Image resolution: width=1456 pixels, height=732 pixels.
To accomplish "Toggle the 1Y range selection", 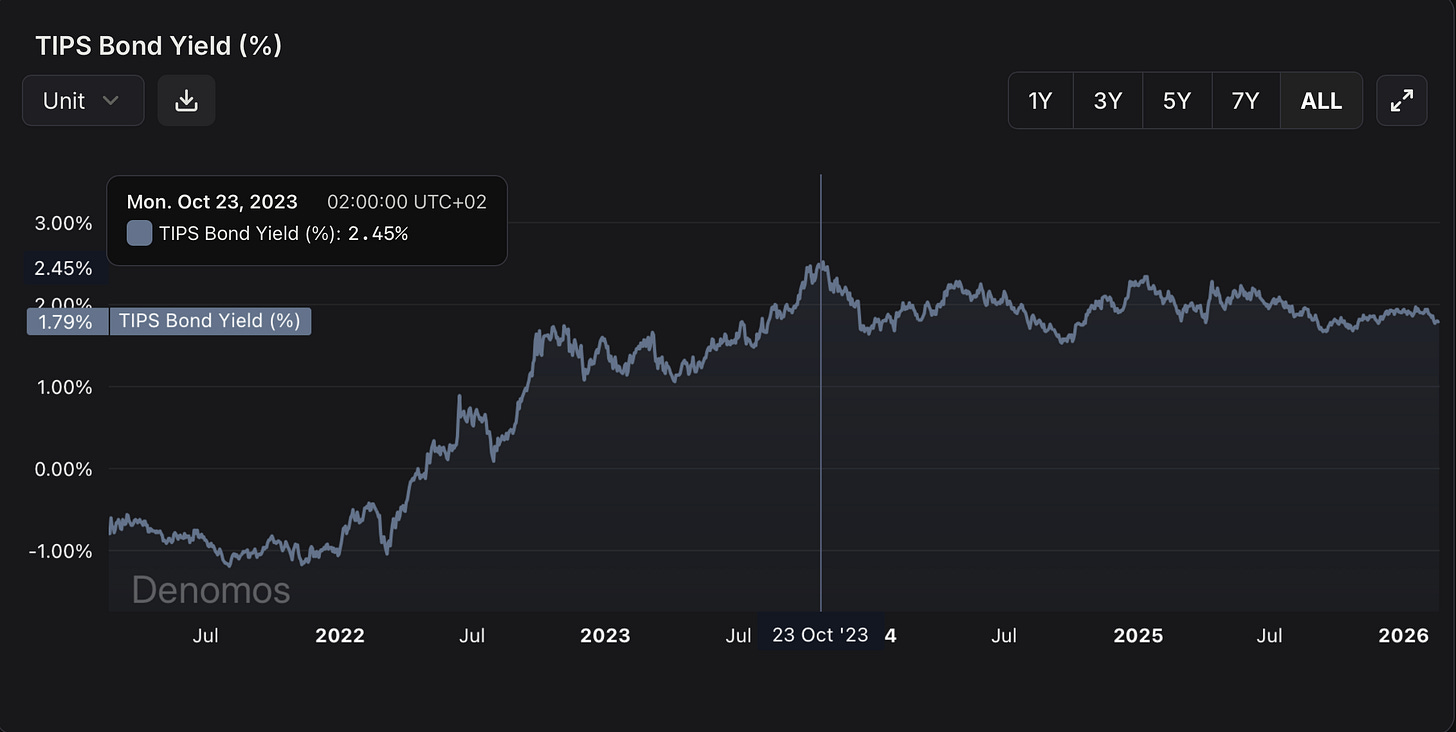I will pos(1040,100).
